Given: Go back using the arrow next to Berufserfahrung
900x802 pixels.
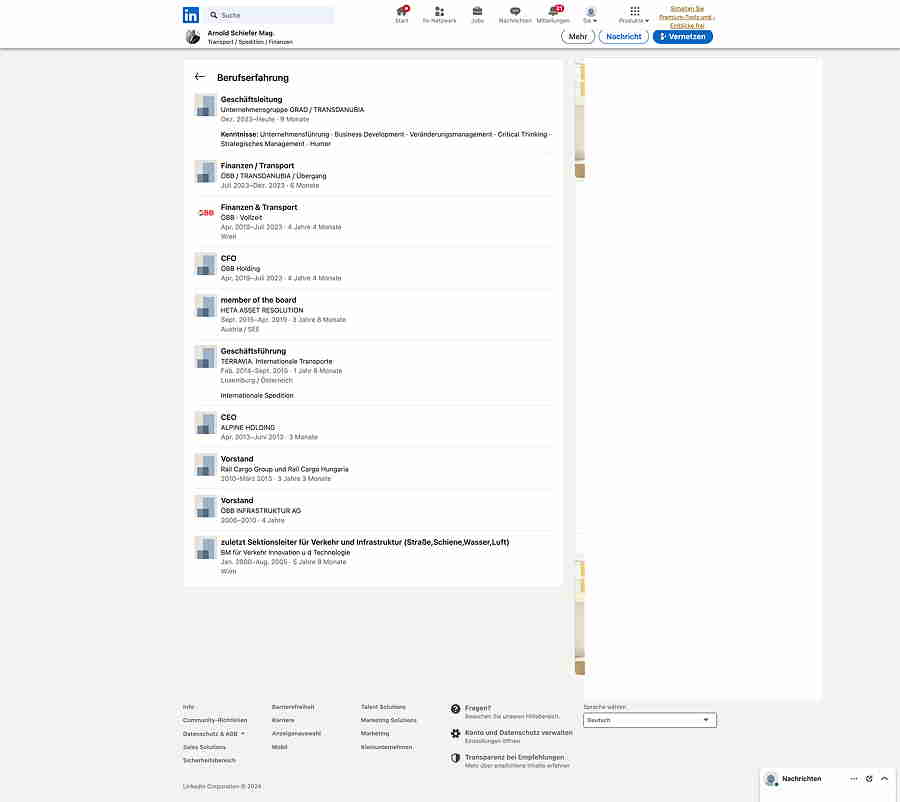Looking at the screenshot, I should coord(200,76).
